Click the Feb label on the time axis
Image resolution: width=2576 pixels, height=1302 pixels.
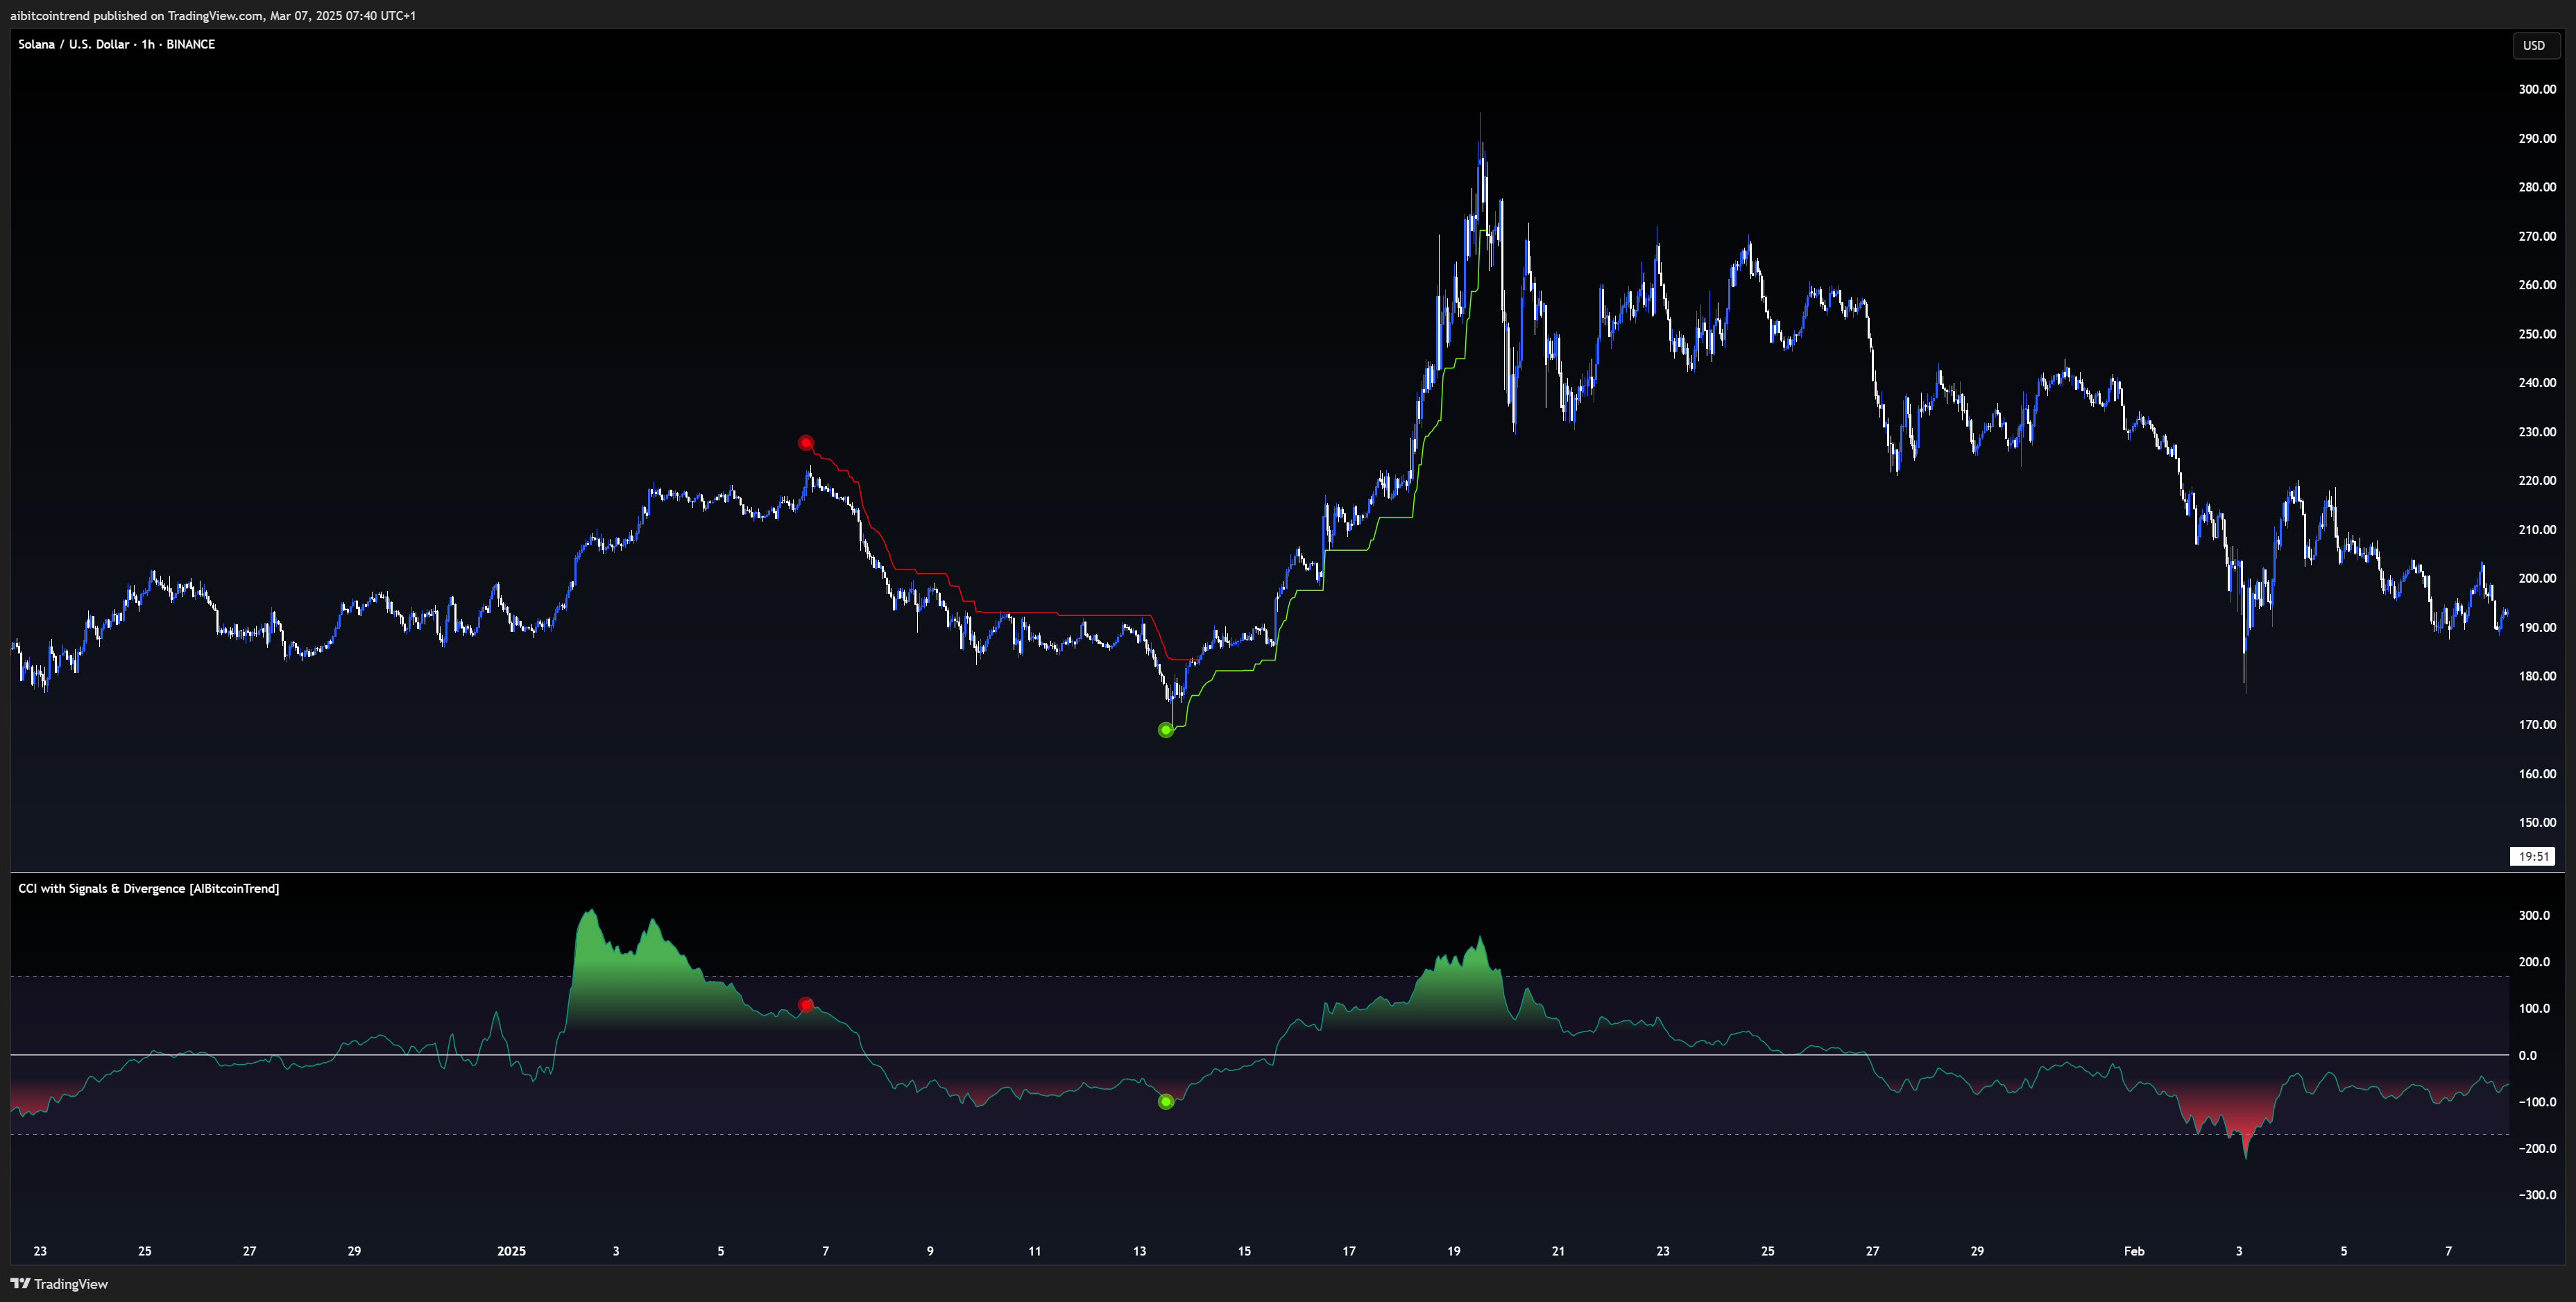click(x=2134, y=1251)
